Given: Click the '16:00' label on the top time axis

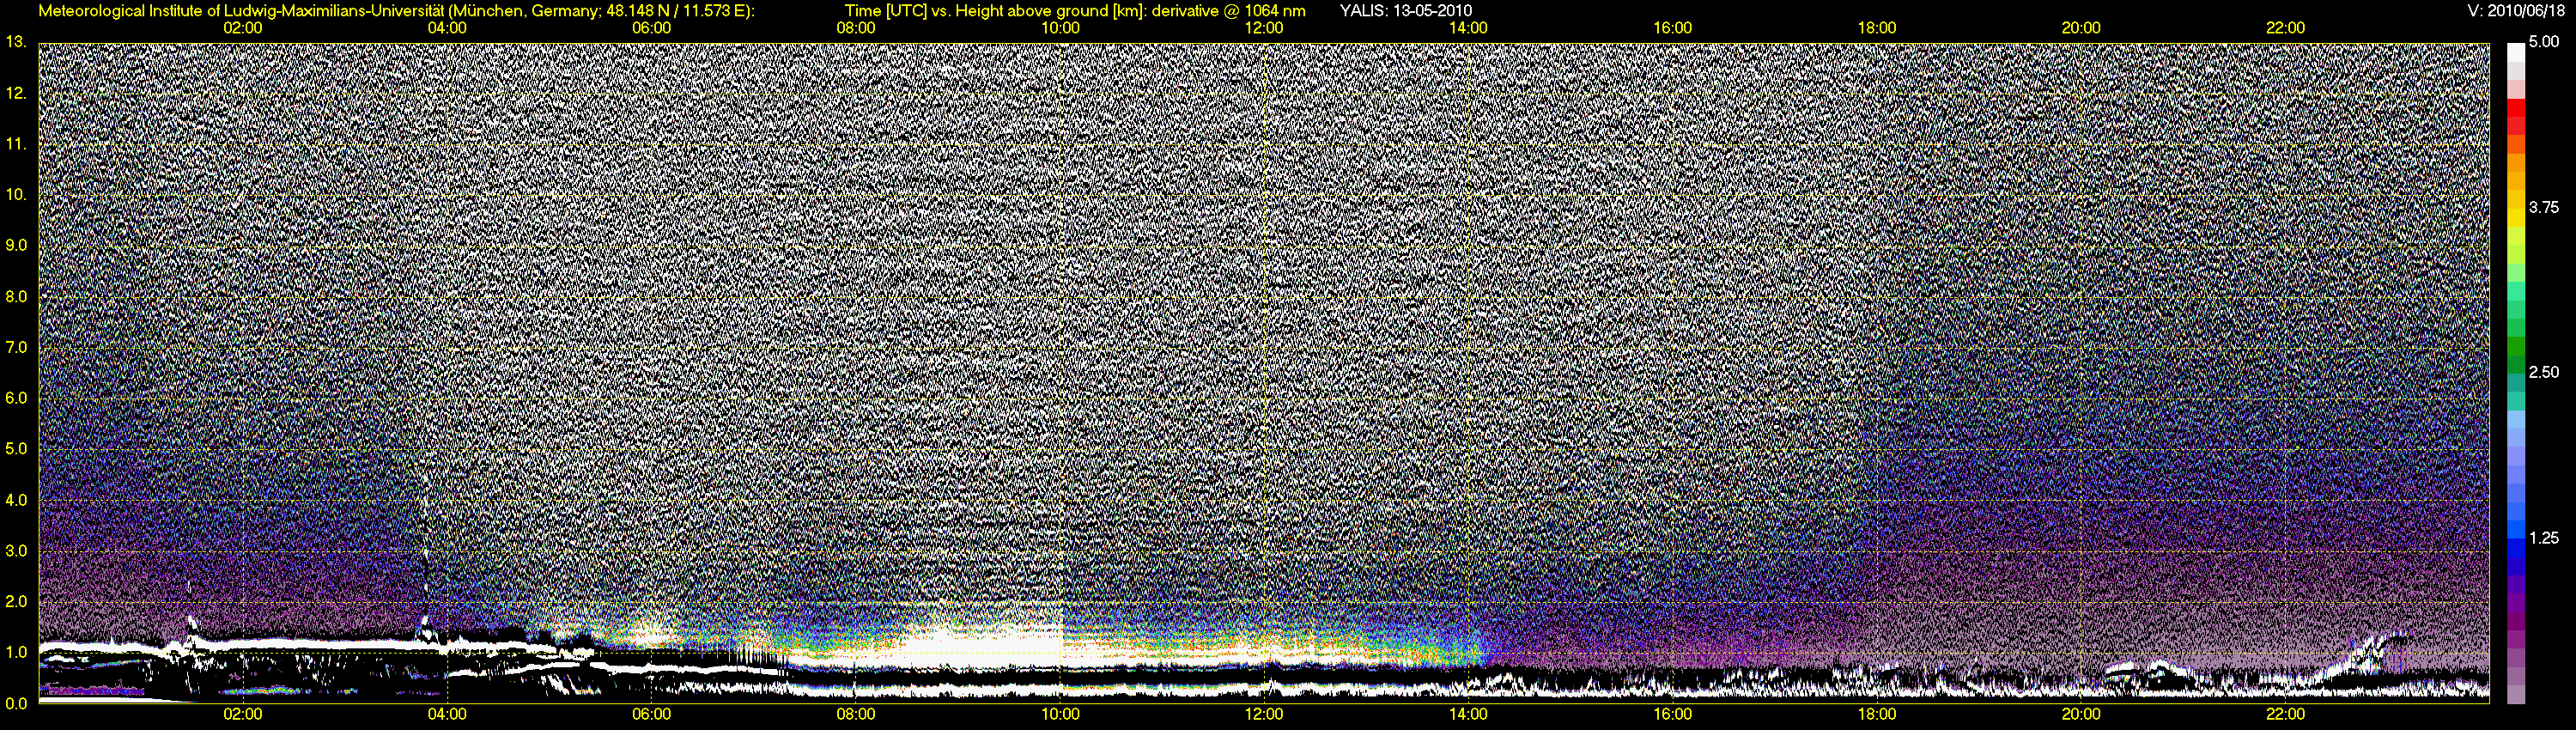Looking at the screenshot, I should (x=1673, y=28).
